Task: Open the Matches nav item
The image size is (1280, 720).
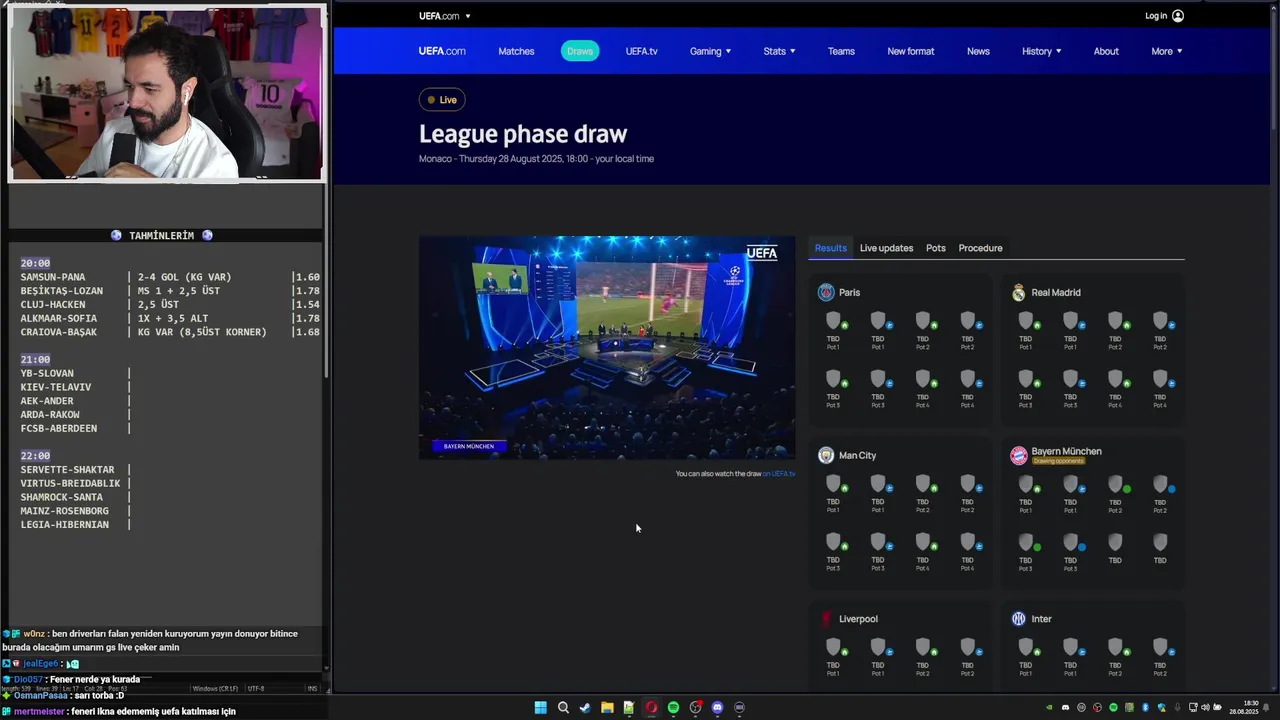Action: 516,51
